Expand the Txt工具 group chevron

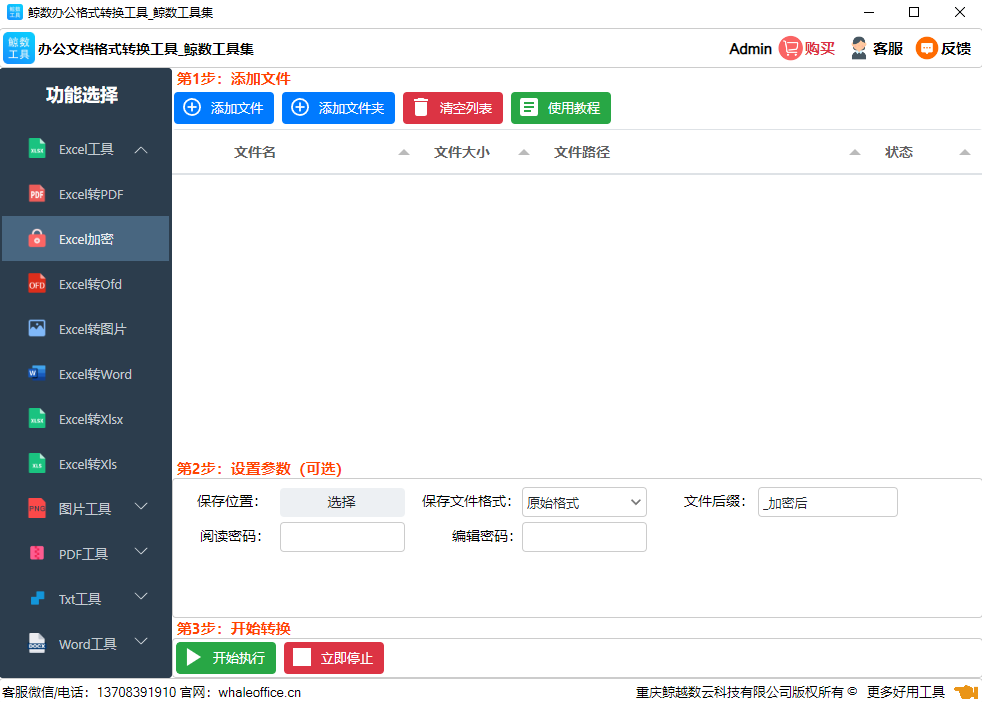pos(141,596)
